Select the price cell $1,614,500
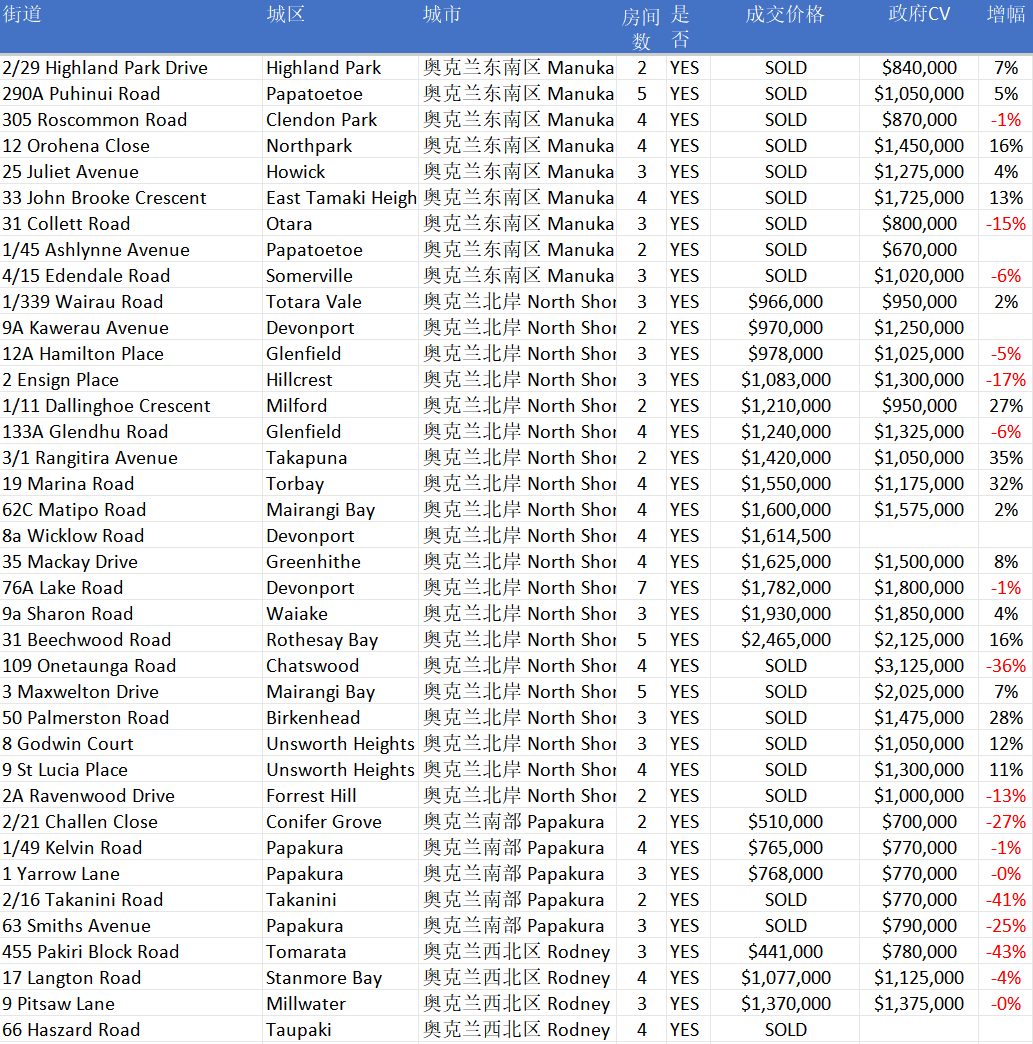Viewport: 1033px width, 1044px height. click(786, 535)
